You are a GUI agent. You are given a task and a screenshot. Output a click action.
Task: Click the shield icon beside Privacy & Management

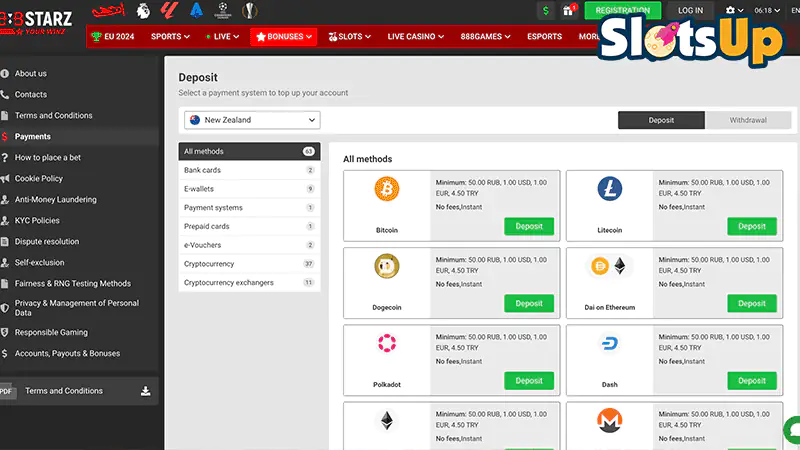click(x=5, y=308)
